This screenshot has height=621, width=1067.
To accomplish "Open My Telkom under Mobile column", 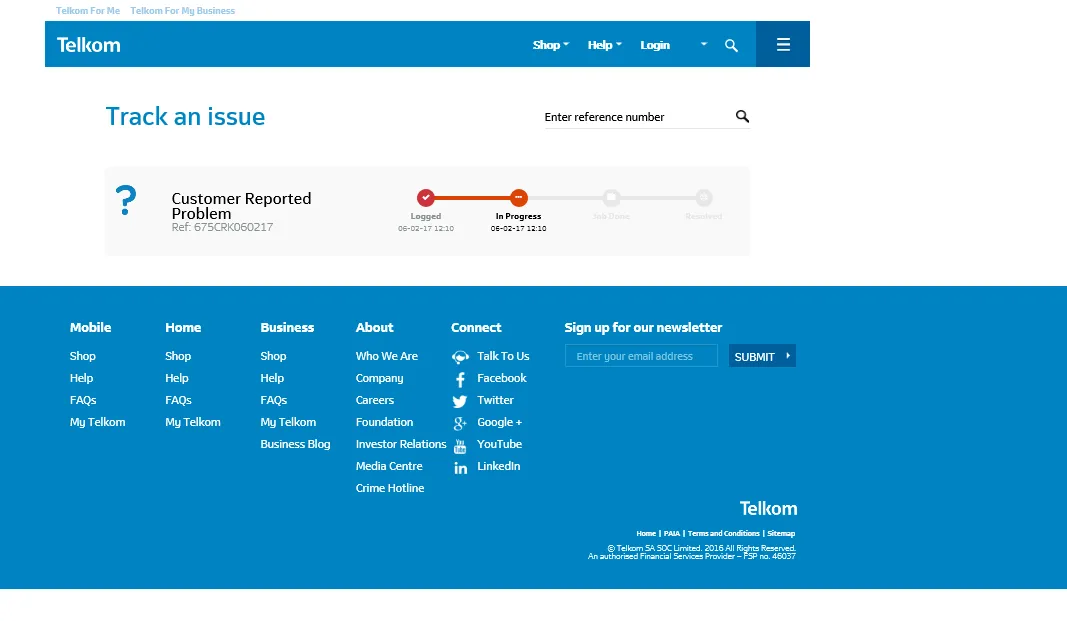I will click(97, 422).
